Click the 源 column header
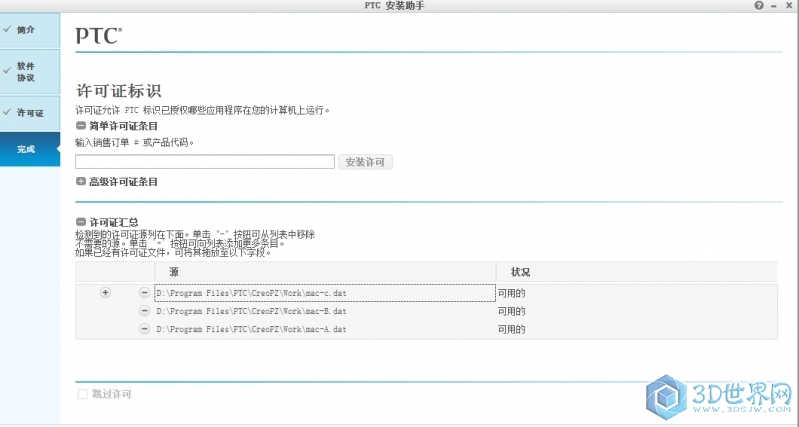 (x=325, y=272)
